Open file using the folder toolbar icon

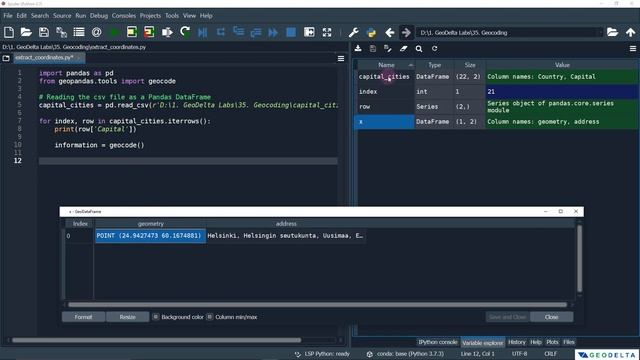tap(26, 32)
